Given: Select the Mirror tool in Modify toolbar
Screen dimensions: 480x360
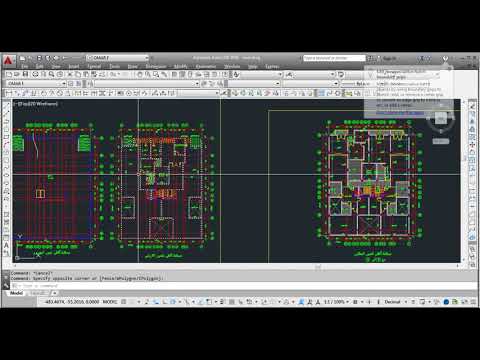Looking at the screenshot, I should 472,122.
